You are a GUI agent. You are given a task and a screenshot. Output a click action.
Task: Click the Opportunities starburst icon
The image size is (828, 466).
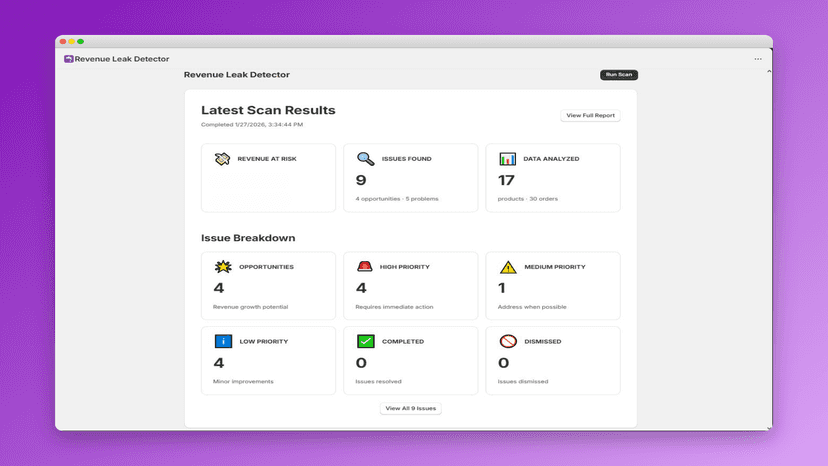[223, 267]
